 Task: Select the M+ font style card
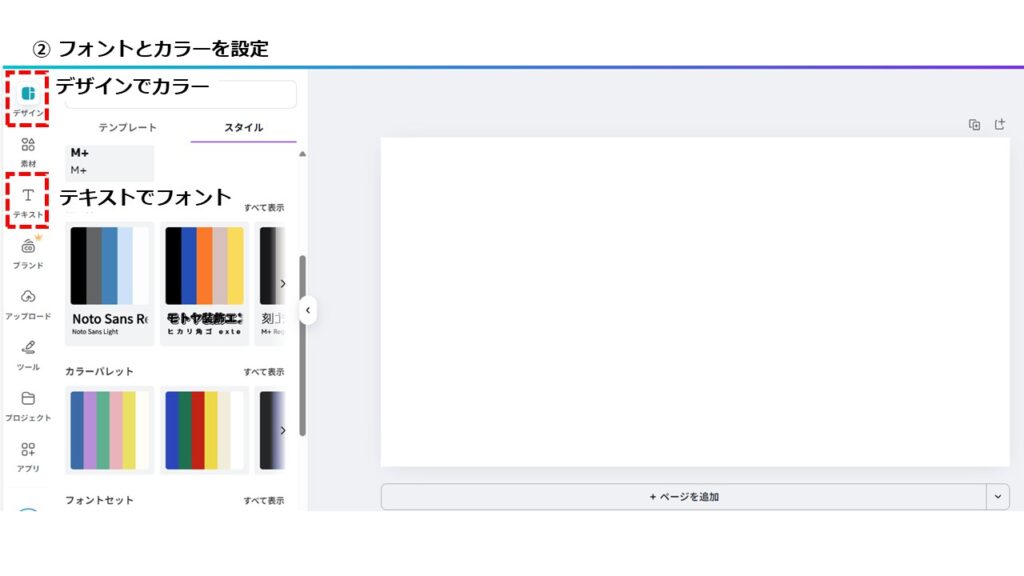point(110,162)
